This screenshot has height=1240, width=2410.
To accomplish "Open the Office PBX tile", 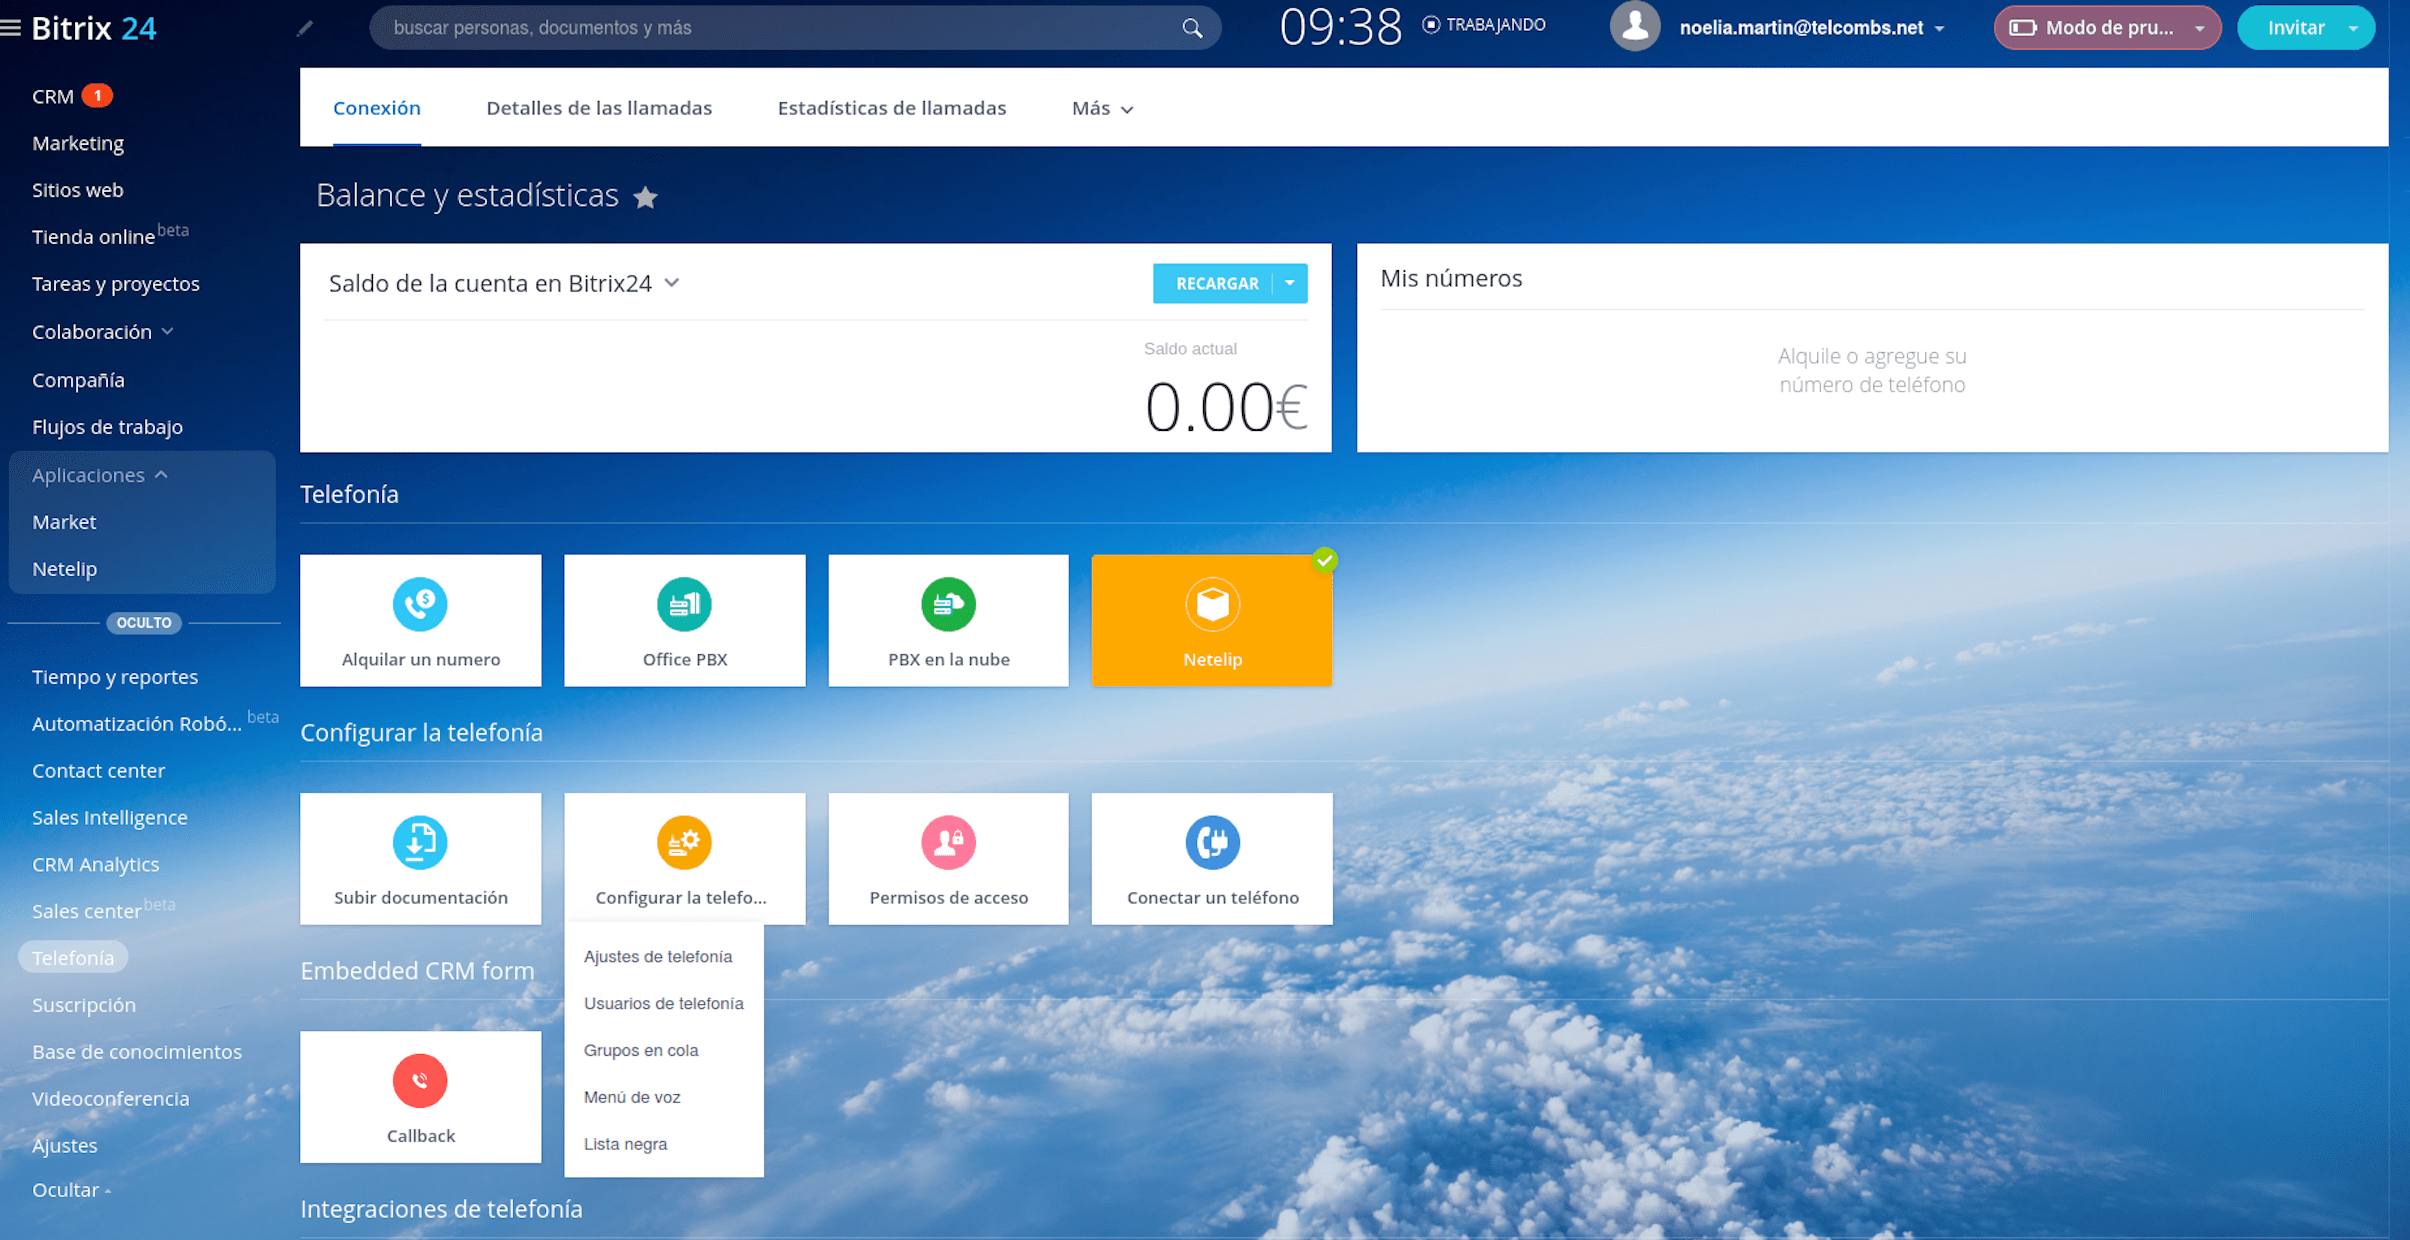I will 685,620.
